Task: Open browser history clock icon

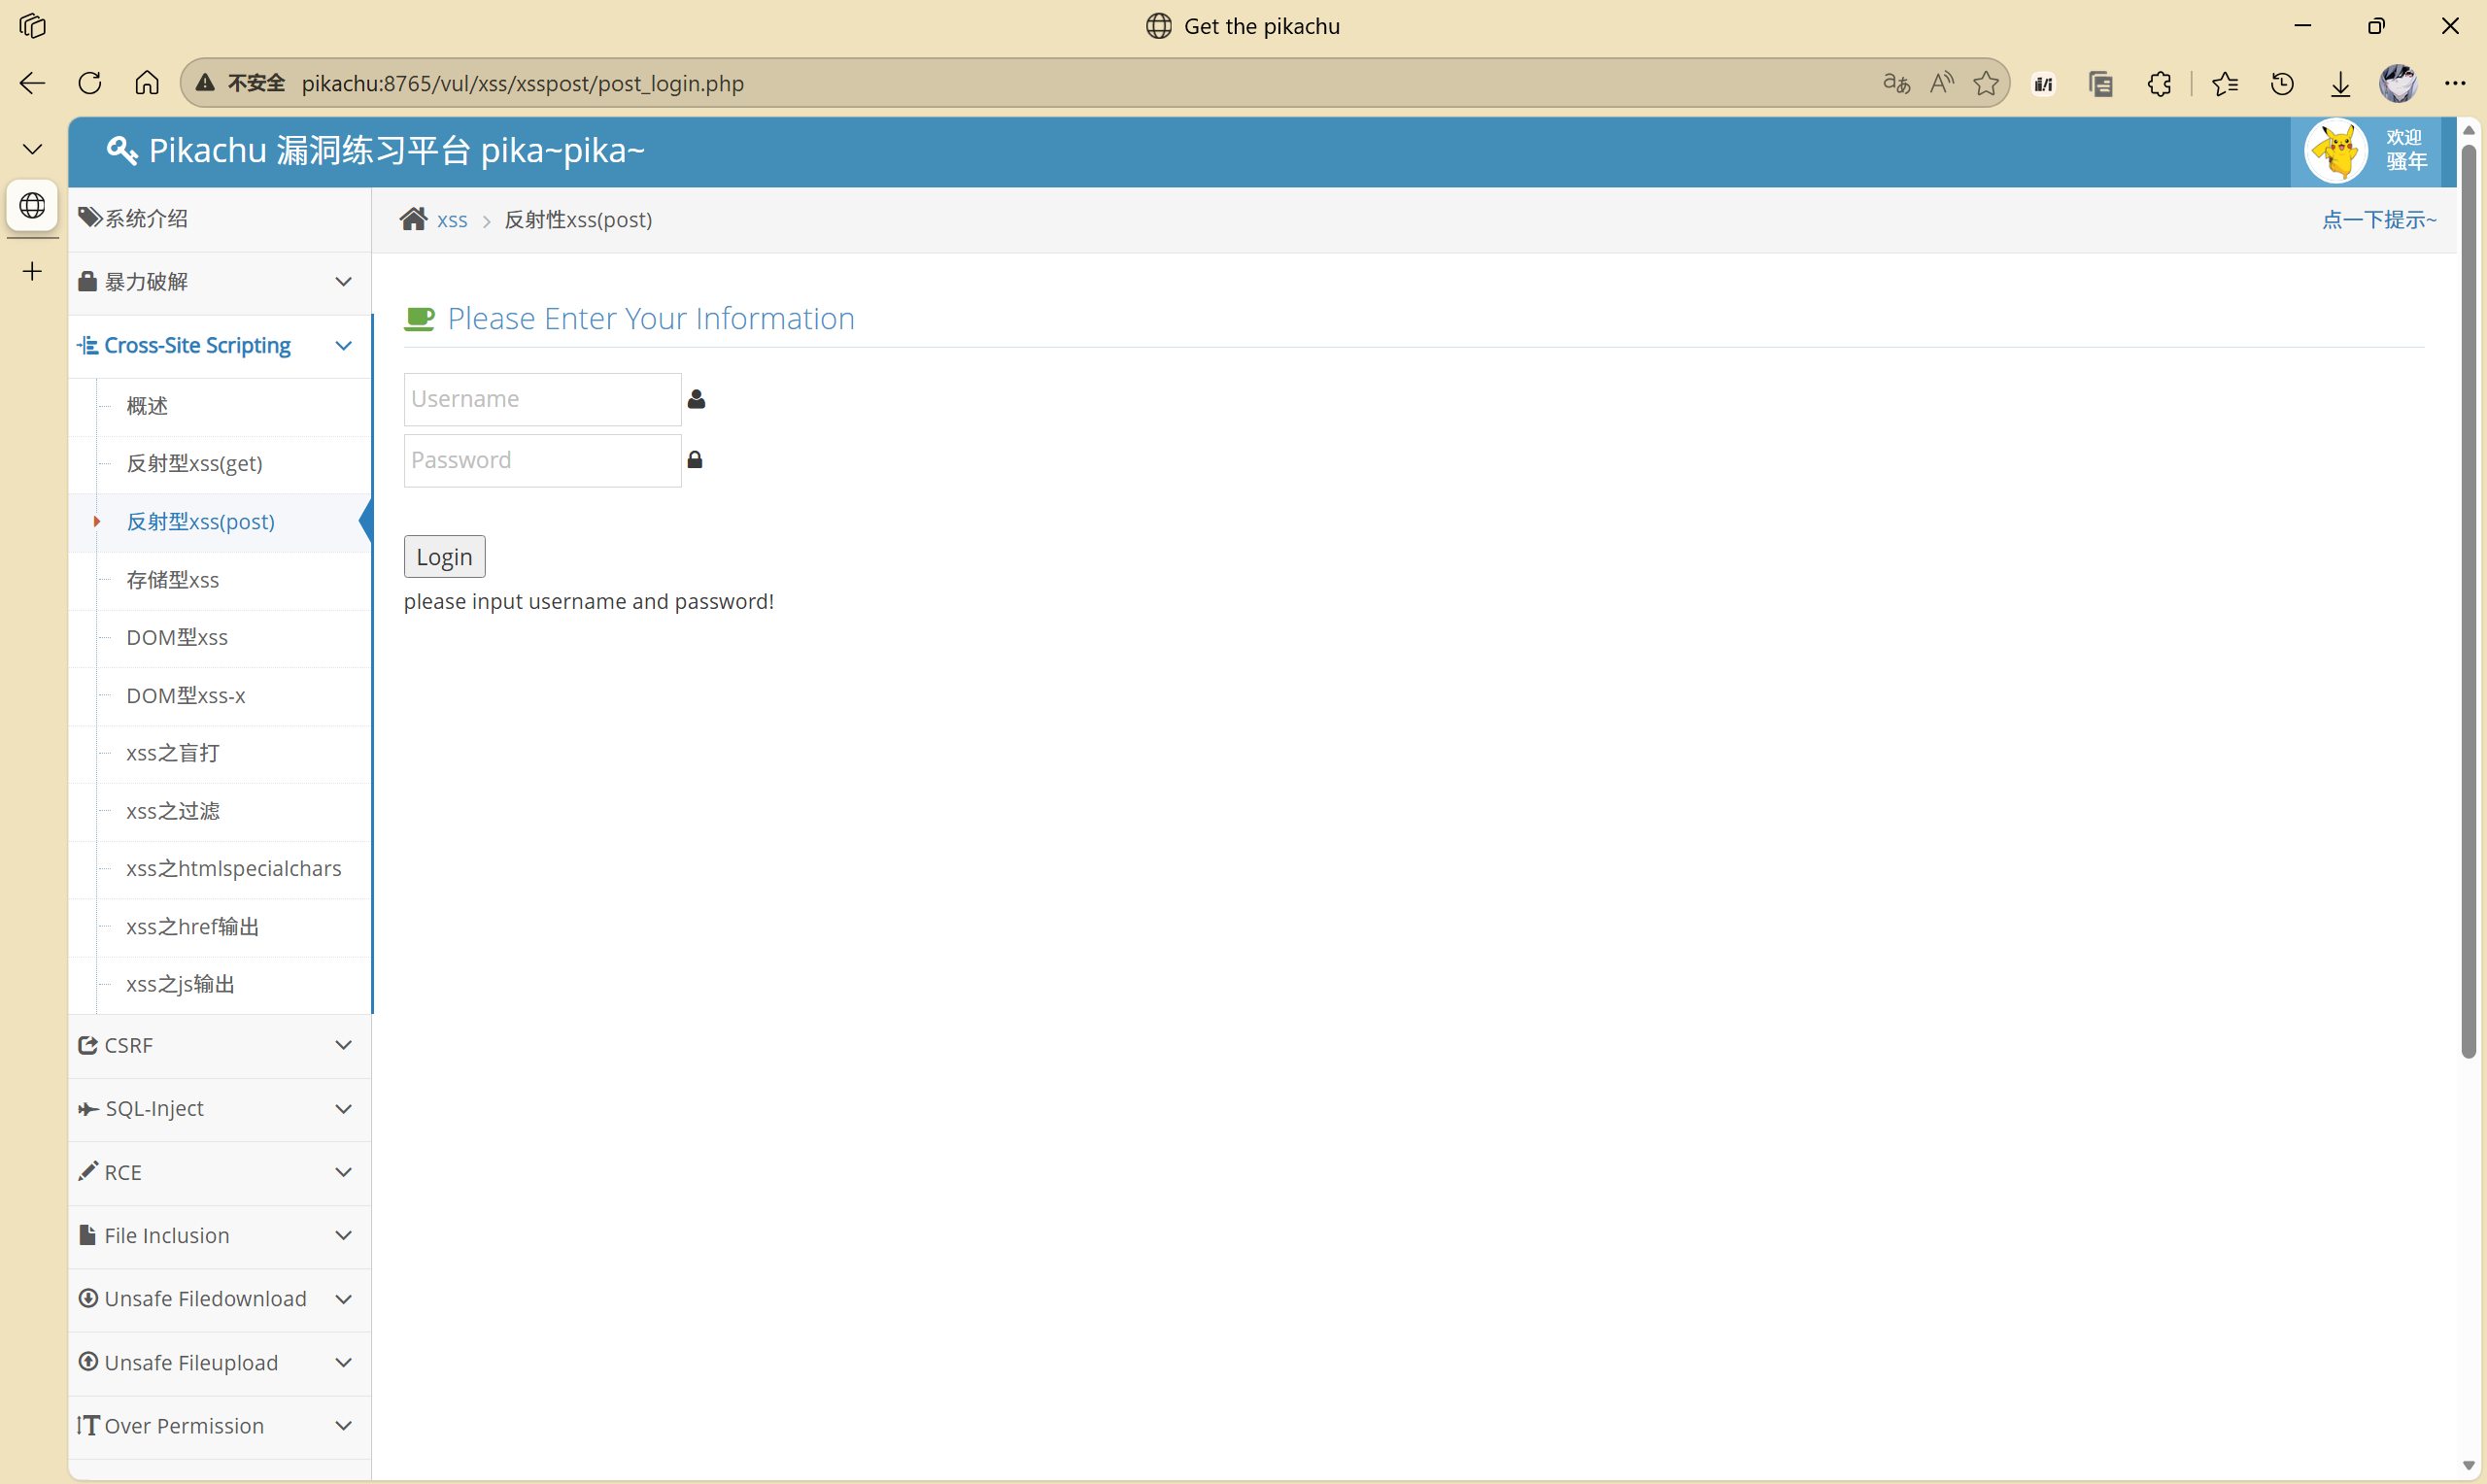Action: pyautogui.click(x=2282, y=84)
